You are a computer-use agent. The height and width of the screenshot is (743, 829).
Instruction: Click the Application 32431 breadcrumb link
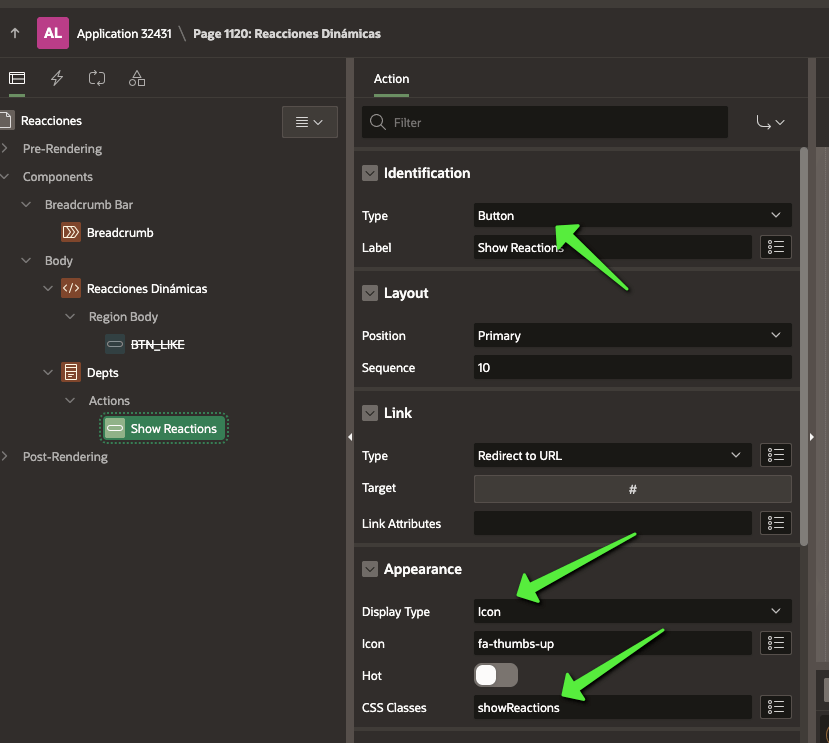124,33
